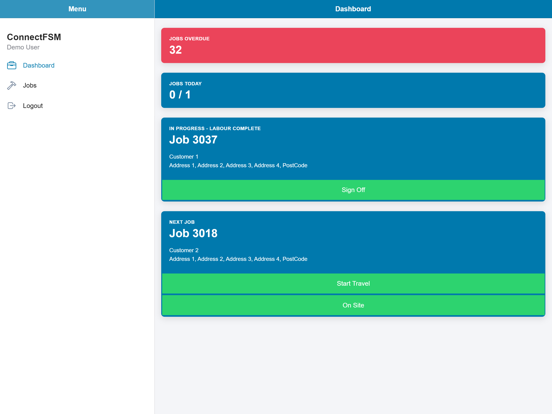This screenshot has height=414, width=552.
Task: Click the Customer 2 text
Action: pos(184,250)
